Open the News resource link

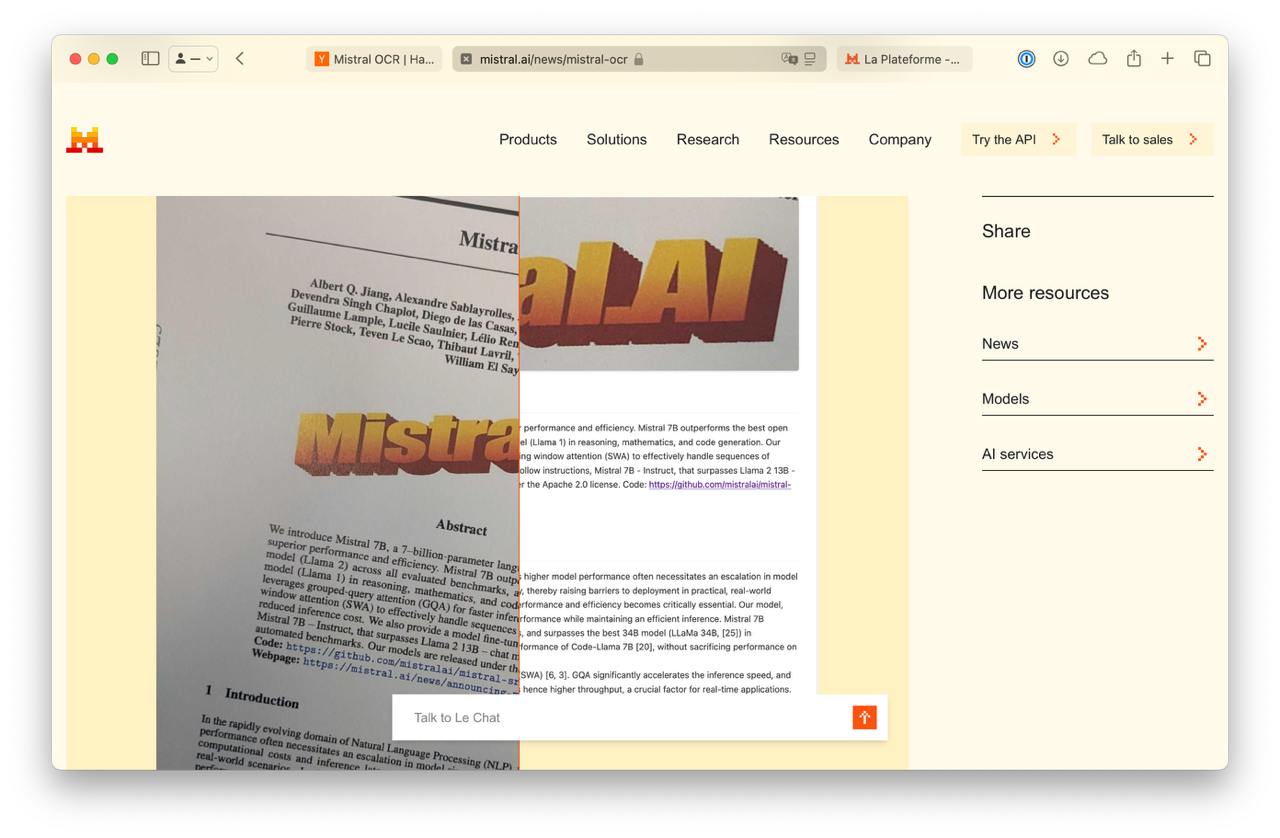[x=1097, y=344]
